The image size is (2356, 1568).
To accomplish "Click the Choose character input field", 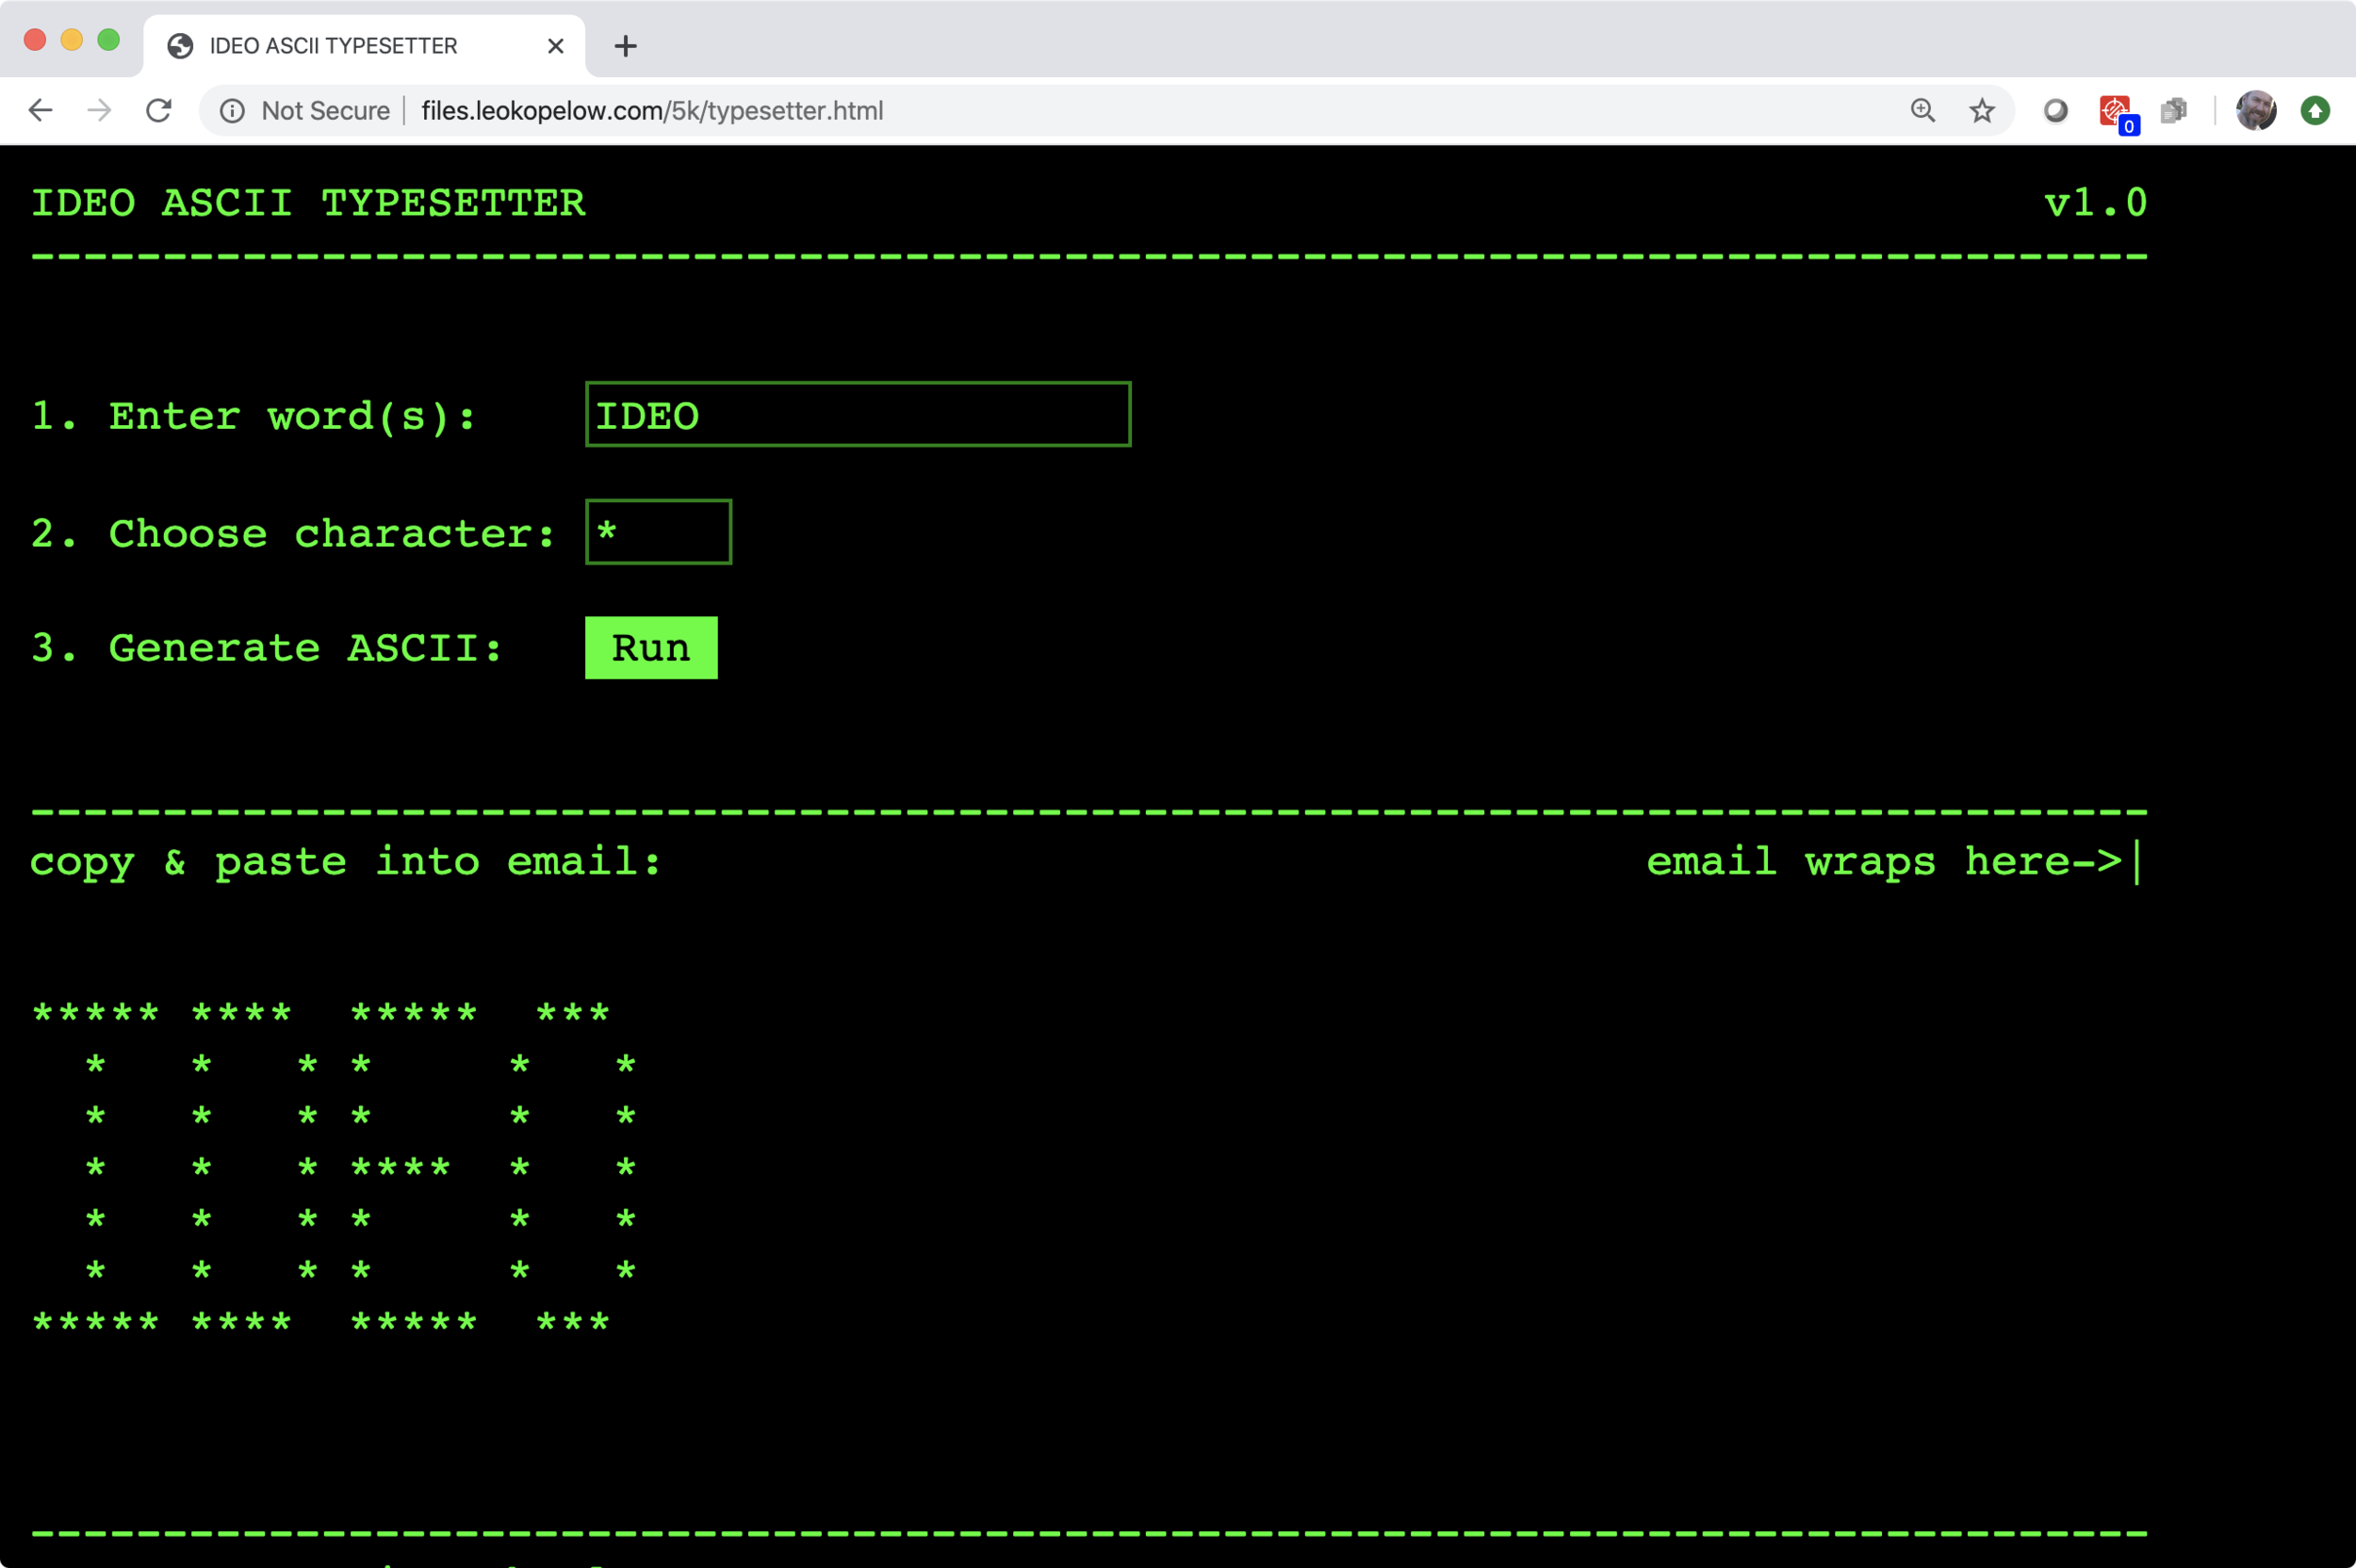I will tap(658, 532).
